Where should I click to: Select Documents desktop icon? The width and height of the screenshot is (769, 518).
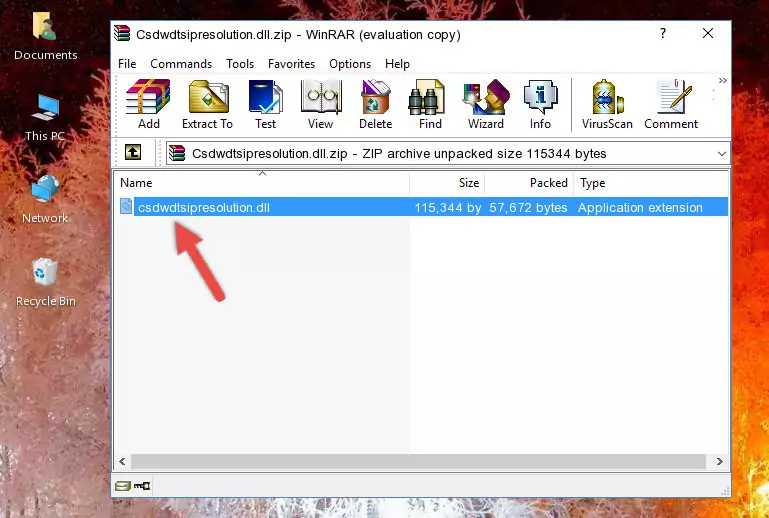click(x=45, y=36)
